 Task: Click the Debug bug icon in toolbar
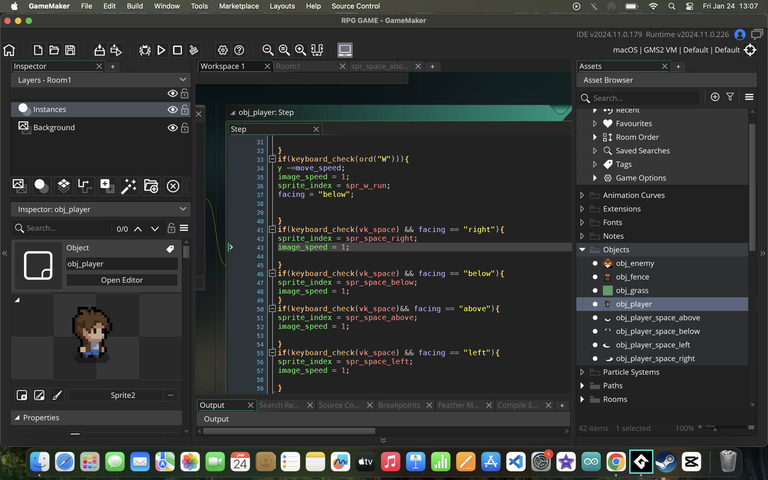pos(145,50)
